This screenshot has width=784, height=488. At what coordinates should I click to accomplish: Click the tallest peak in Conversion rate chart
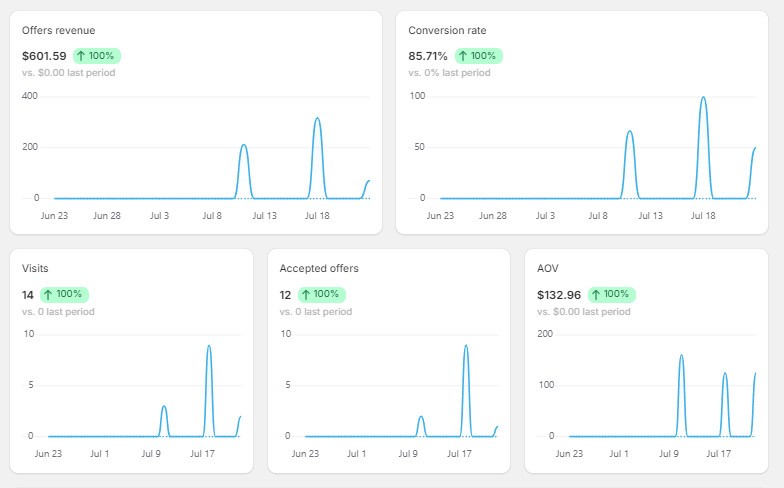(703, 98)
